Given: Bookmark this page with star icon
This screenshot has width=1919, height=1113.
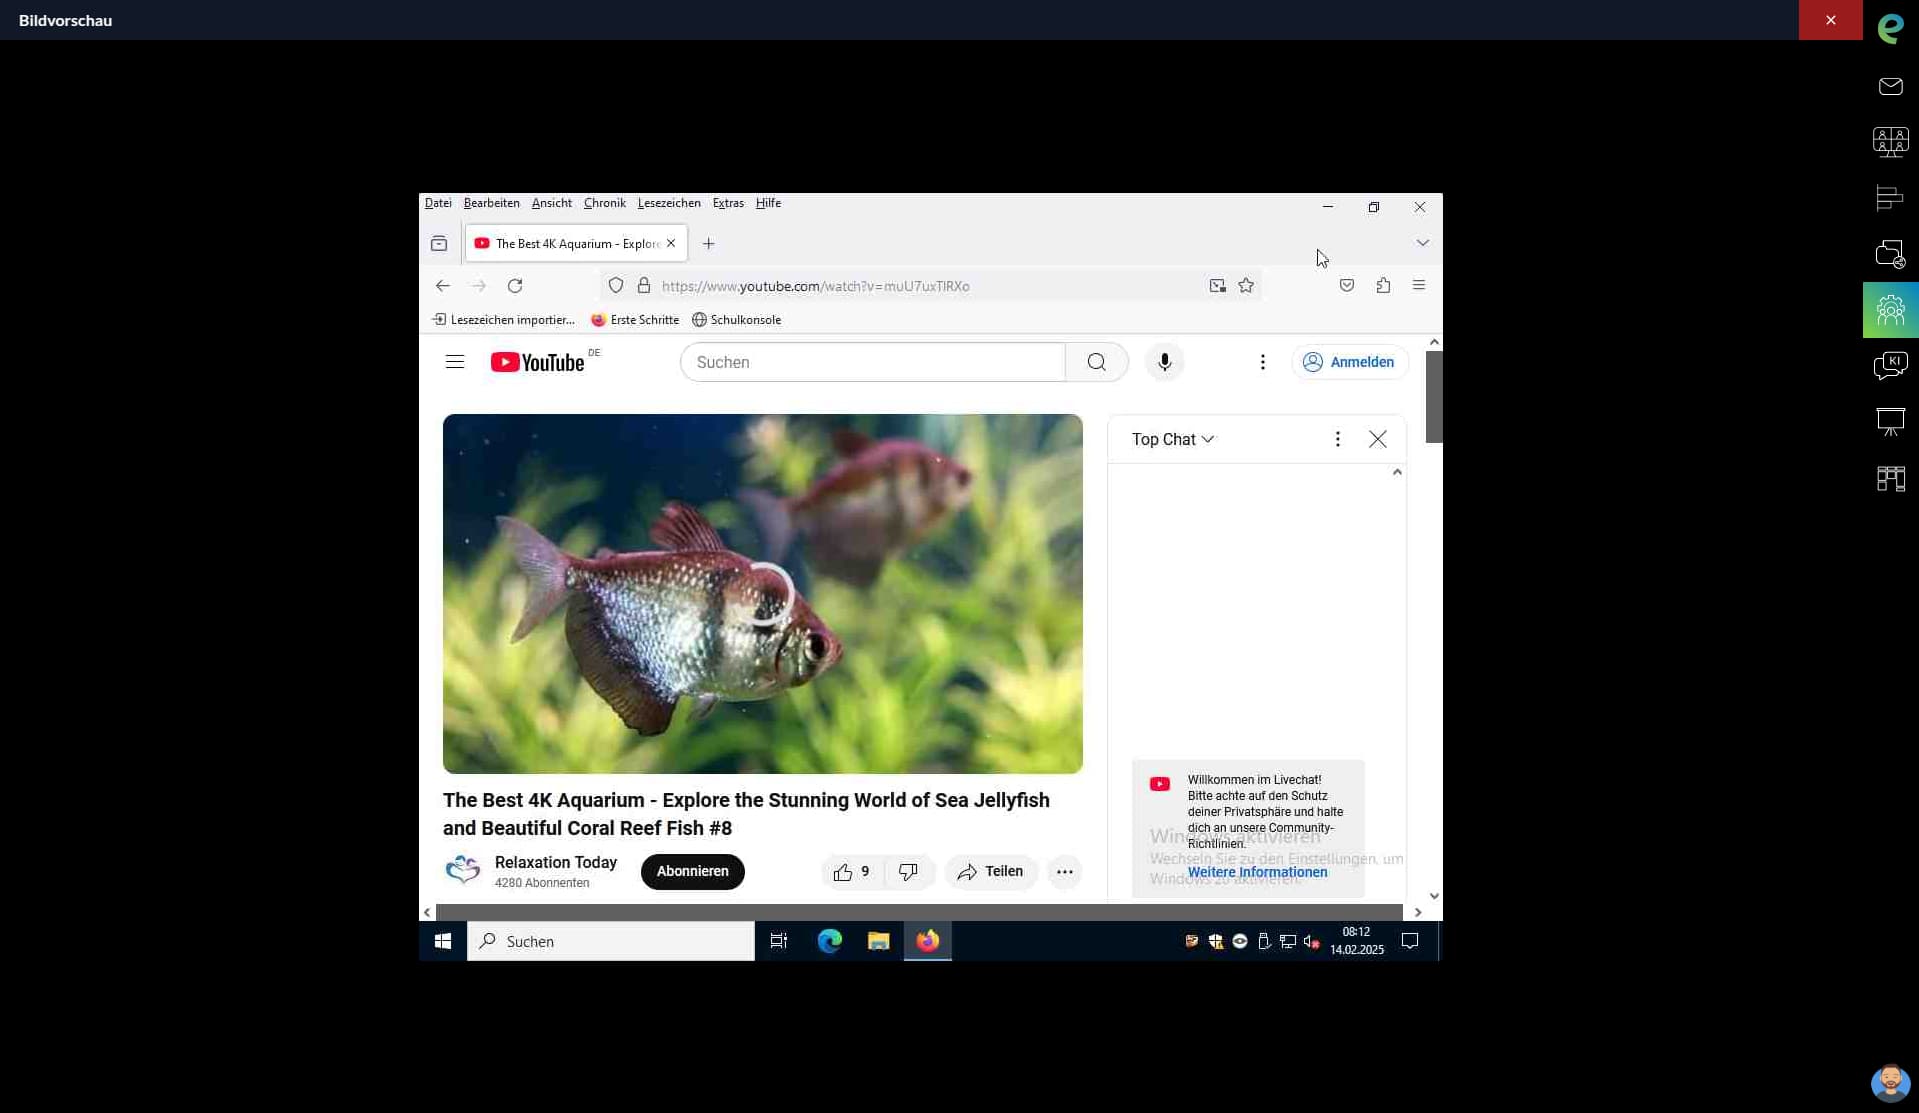Looking at the screenshot, I should 1246,286.
